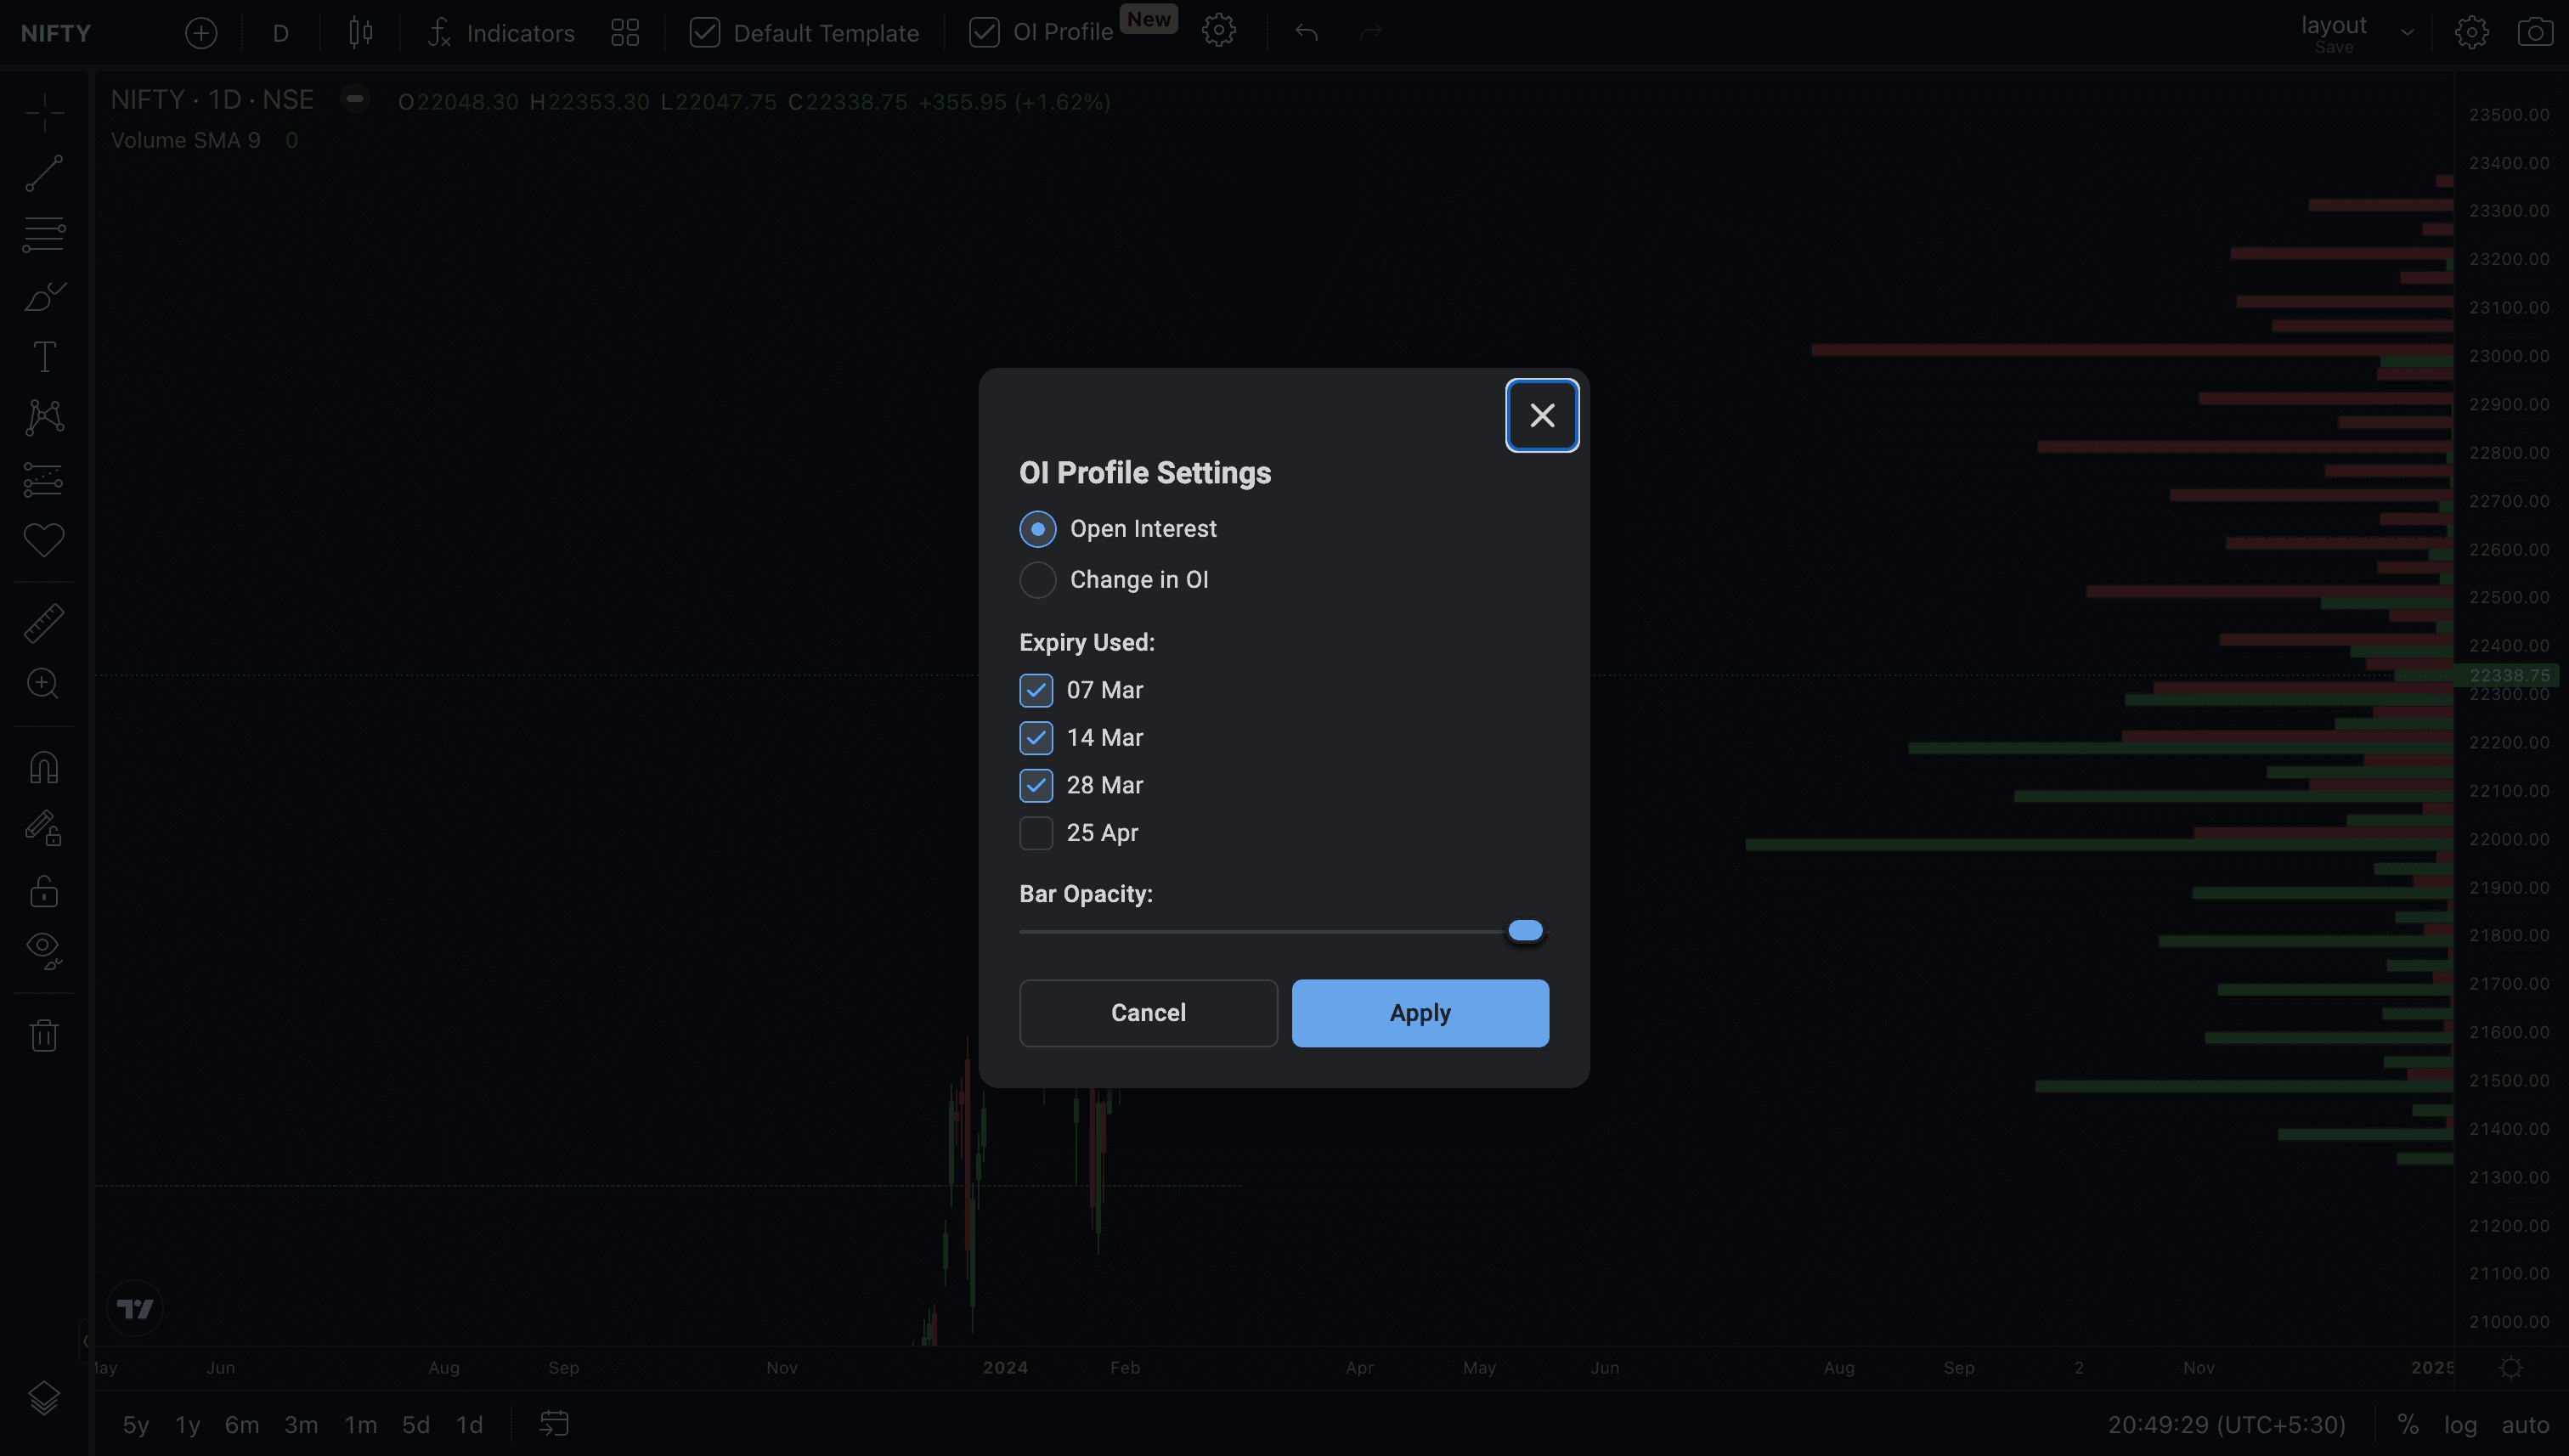Viewport: 2569px width, 1456px height.
Task: Open the chart type candles icon
Action: [361, 32]
